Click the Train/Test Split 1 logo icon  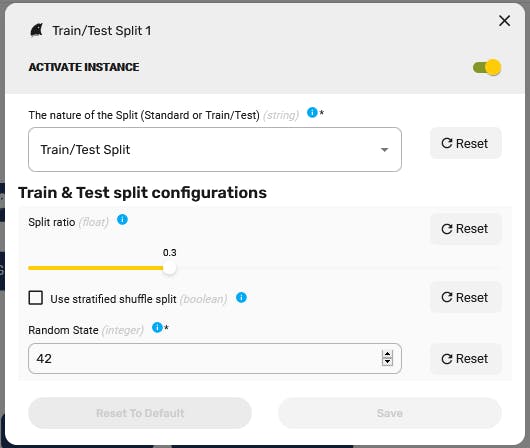37,30
